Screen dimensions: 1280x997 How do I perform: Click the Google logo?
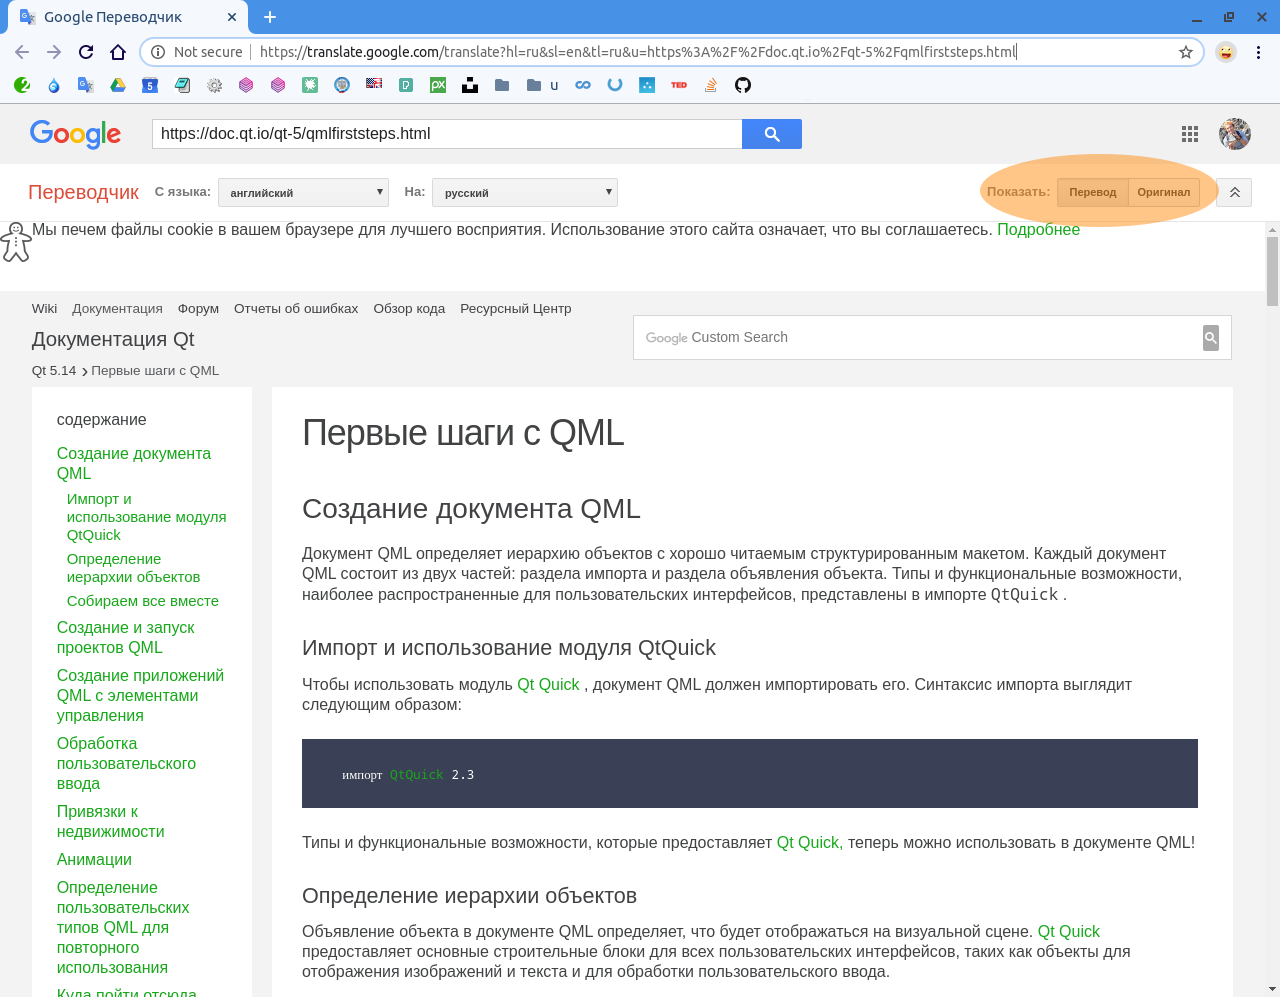coord(75,134)
